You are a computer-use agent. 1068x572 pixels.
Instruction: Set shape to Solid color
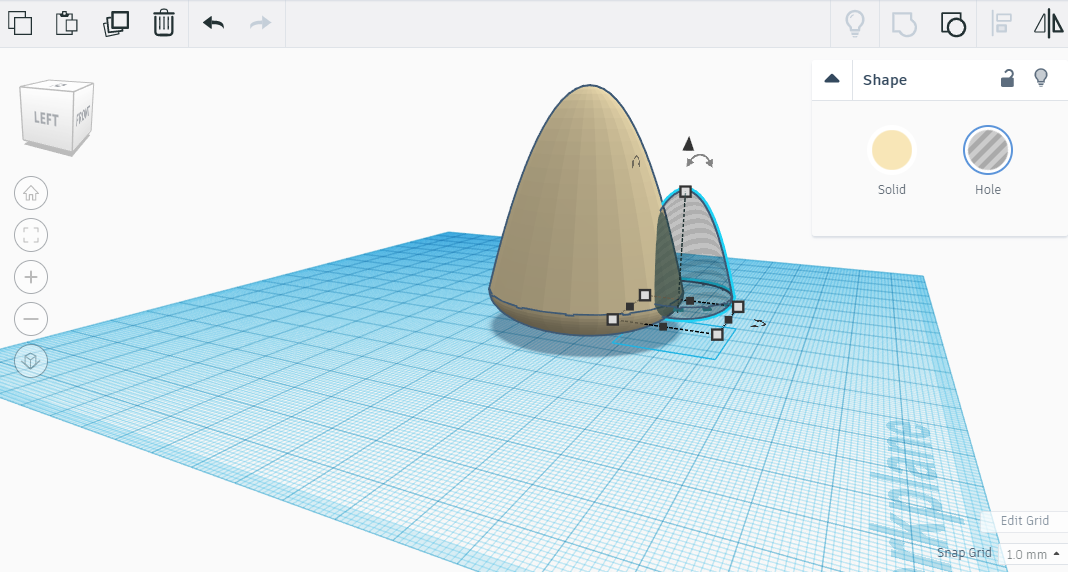[892, 150]
